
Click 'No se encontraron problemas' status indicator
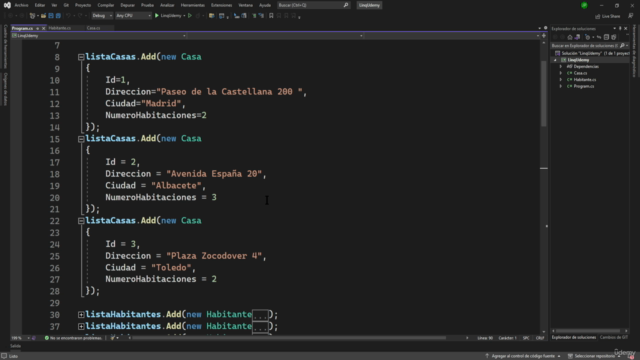pos(73,338)
